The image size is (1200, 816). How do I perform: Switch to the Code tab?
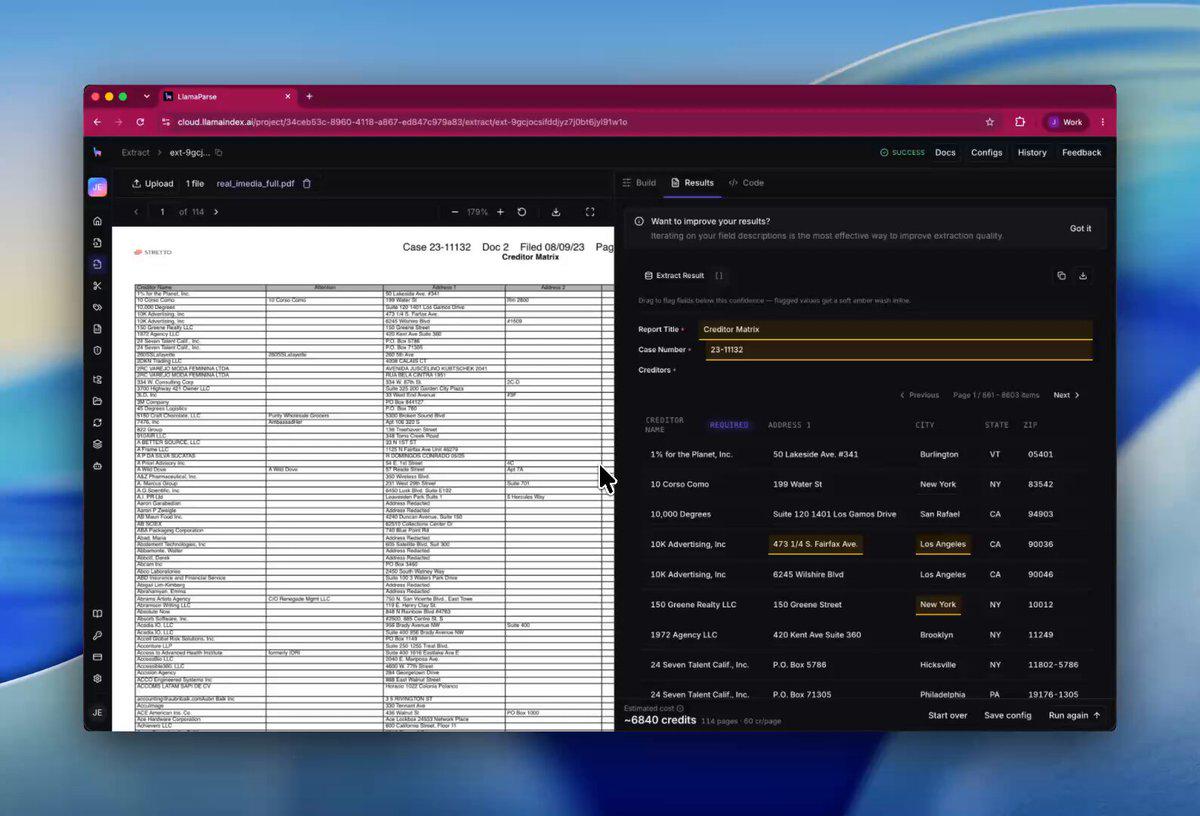tap(746, 183)
